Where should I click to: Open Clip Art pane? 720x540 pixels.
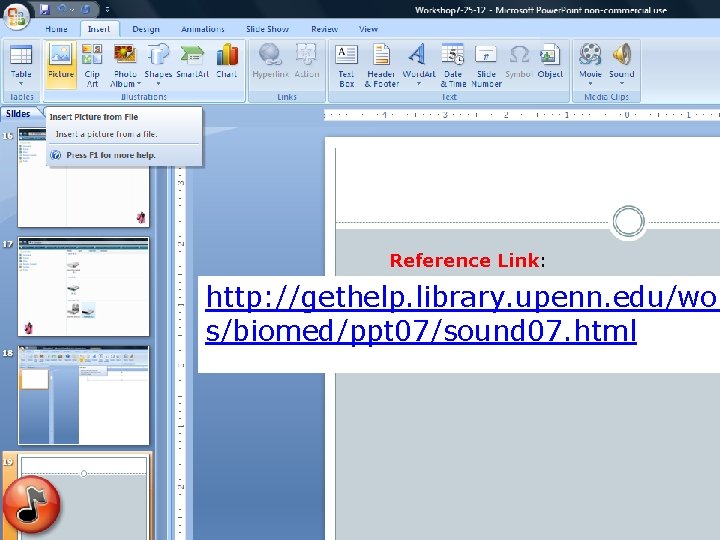coord(92,64)
